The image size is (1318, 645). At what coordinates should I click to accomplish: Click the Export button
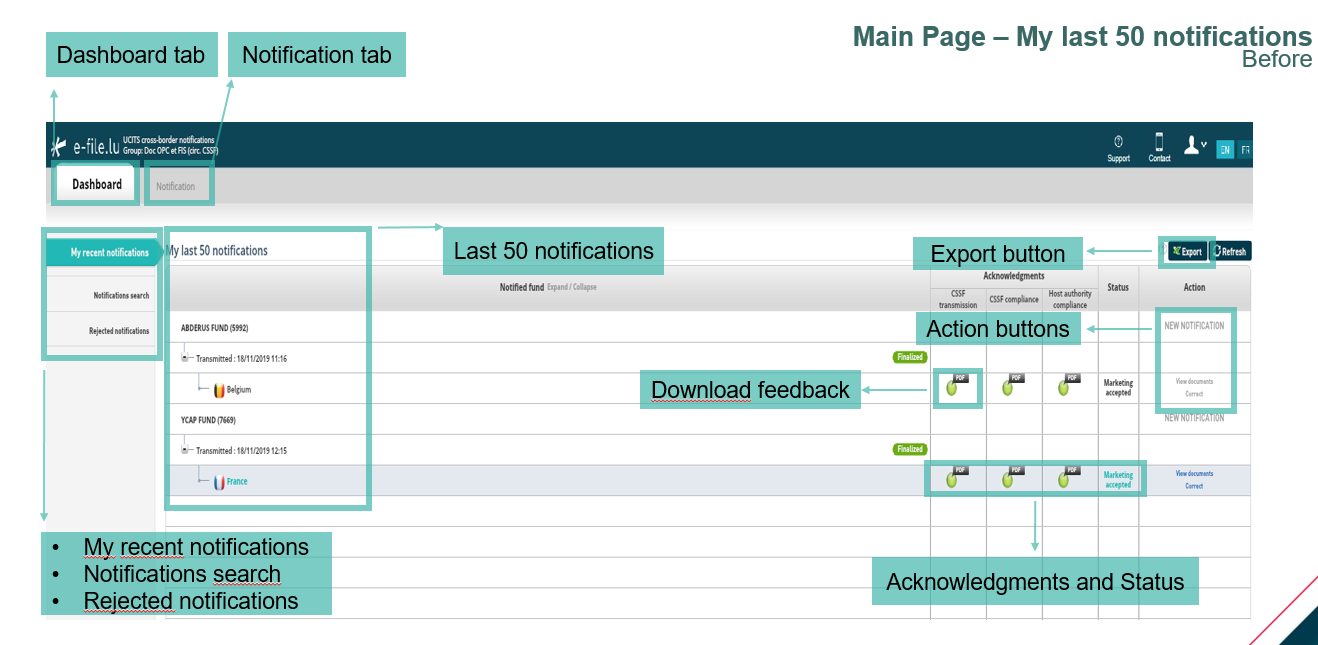coord(1187,252)
